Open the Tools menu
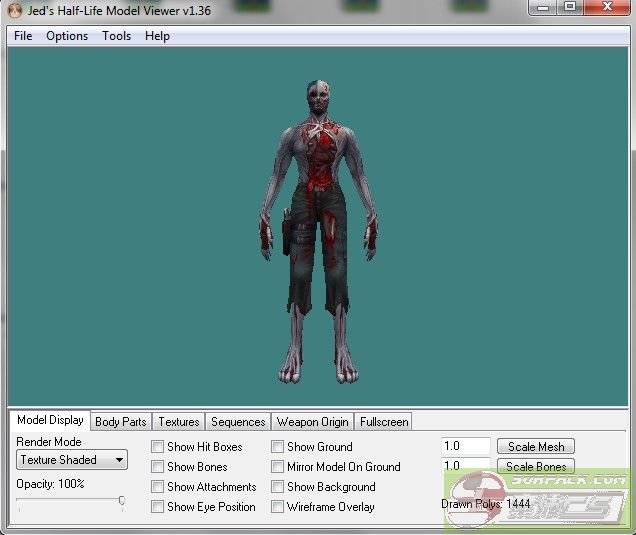 coord(116,36)
